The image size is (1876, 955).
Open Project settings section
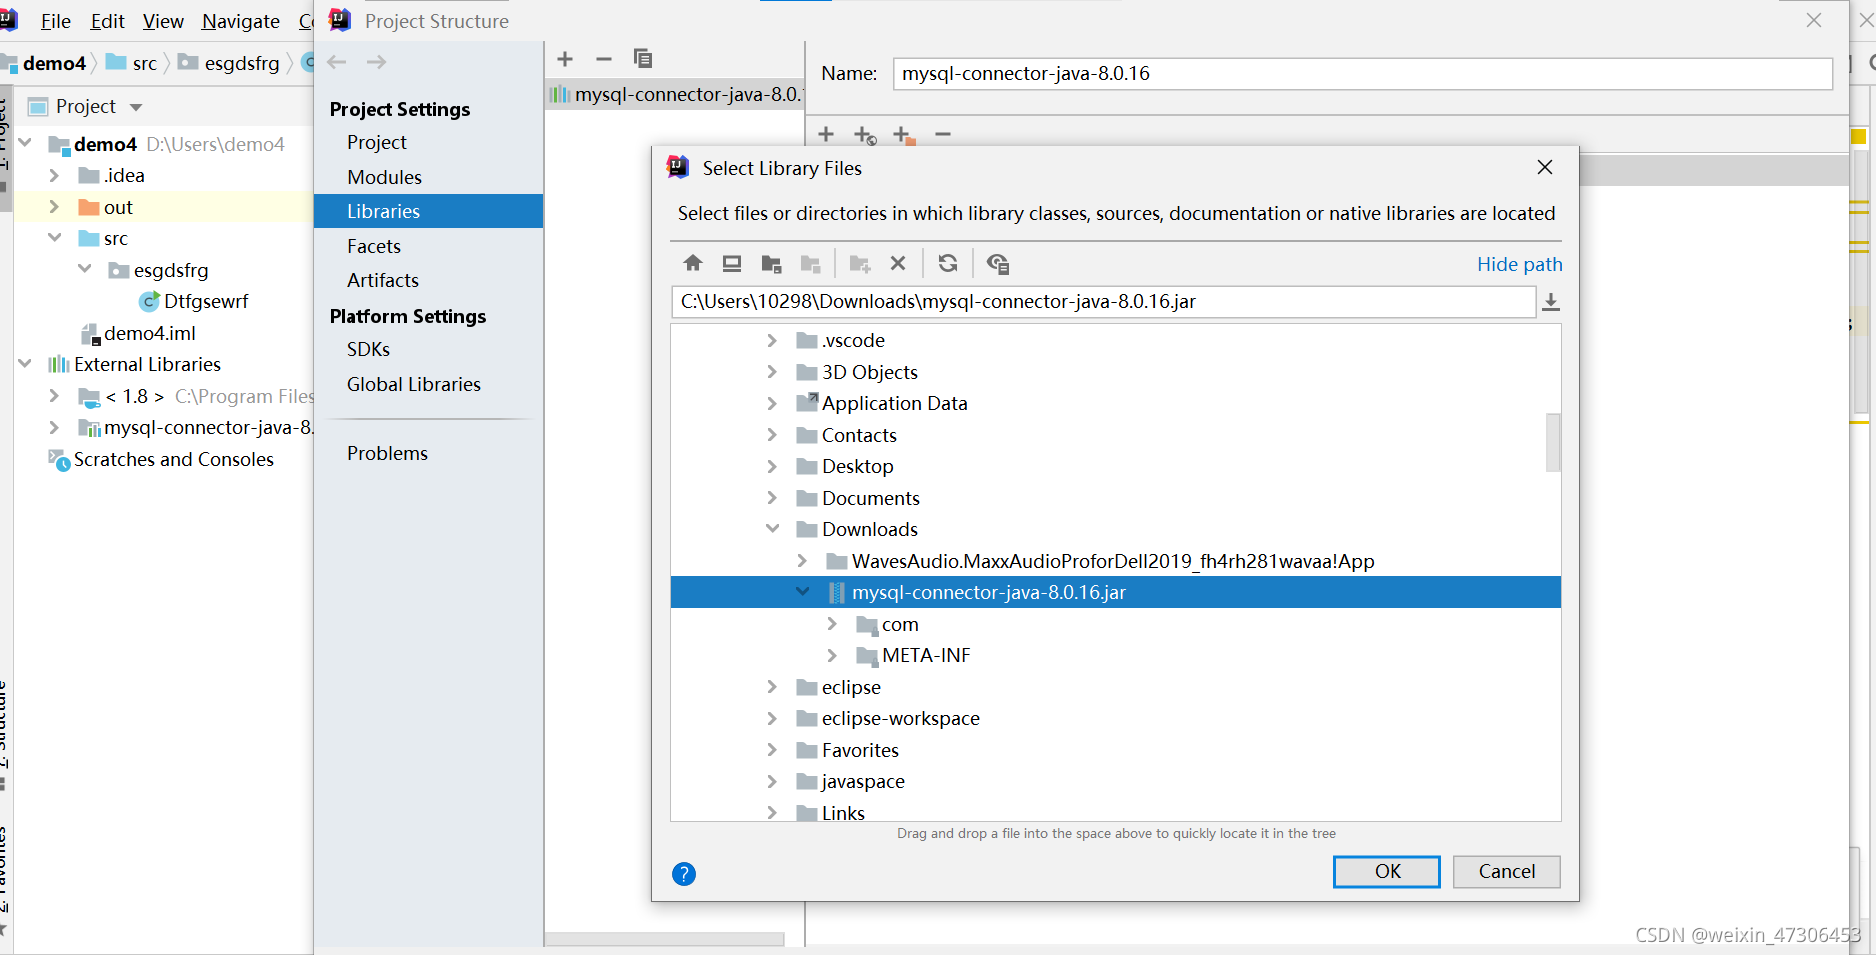[376, 142]
